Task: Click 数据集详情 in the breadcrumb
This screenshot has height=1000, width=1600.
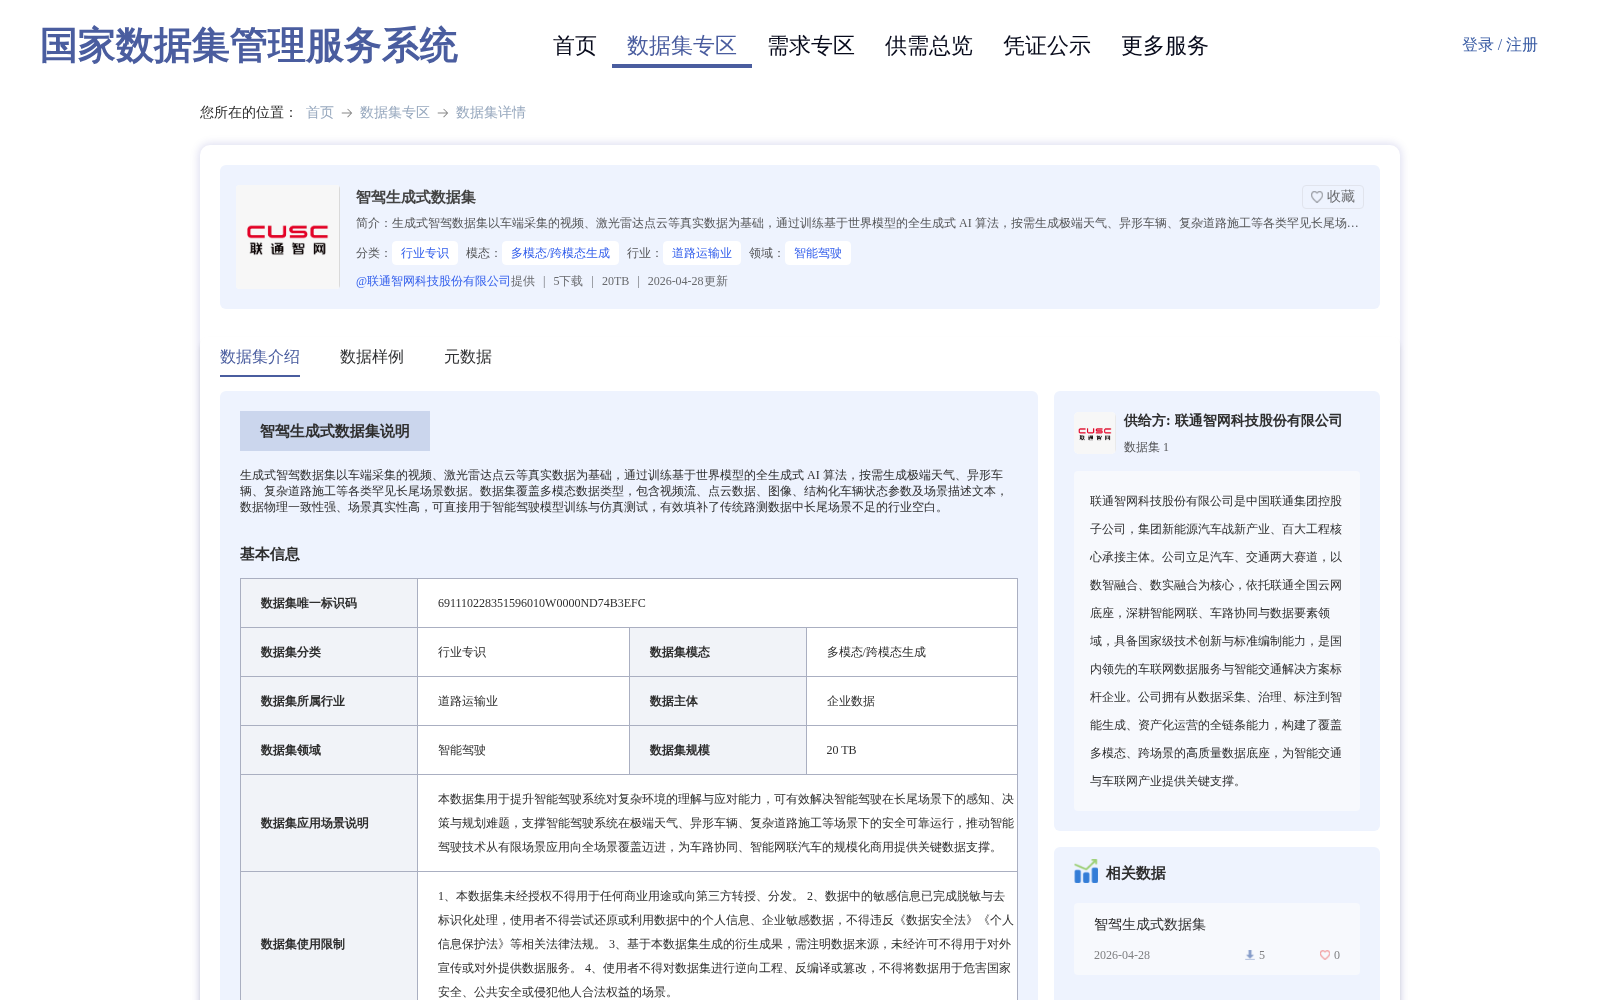Action: click(x=491, y=112)
